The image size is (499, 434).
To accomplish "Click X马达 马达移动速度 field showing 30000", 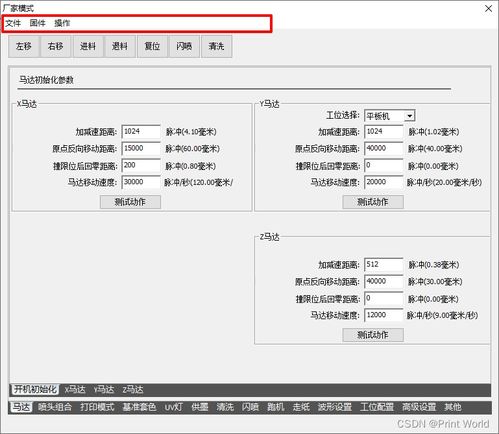I will coord(141,182).
